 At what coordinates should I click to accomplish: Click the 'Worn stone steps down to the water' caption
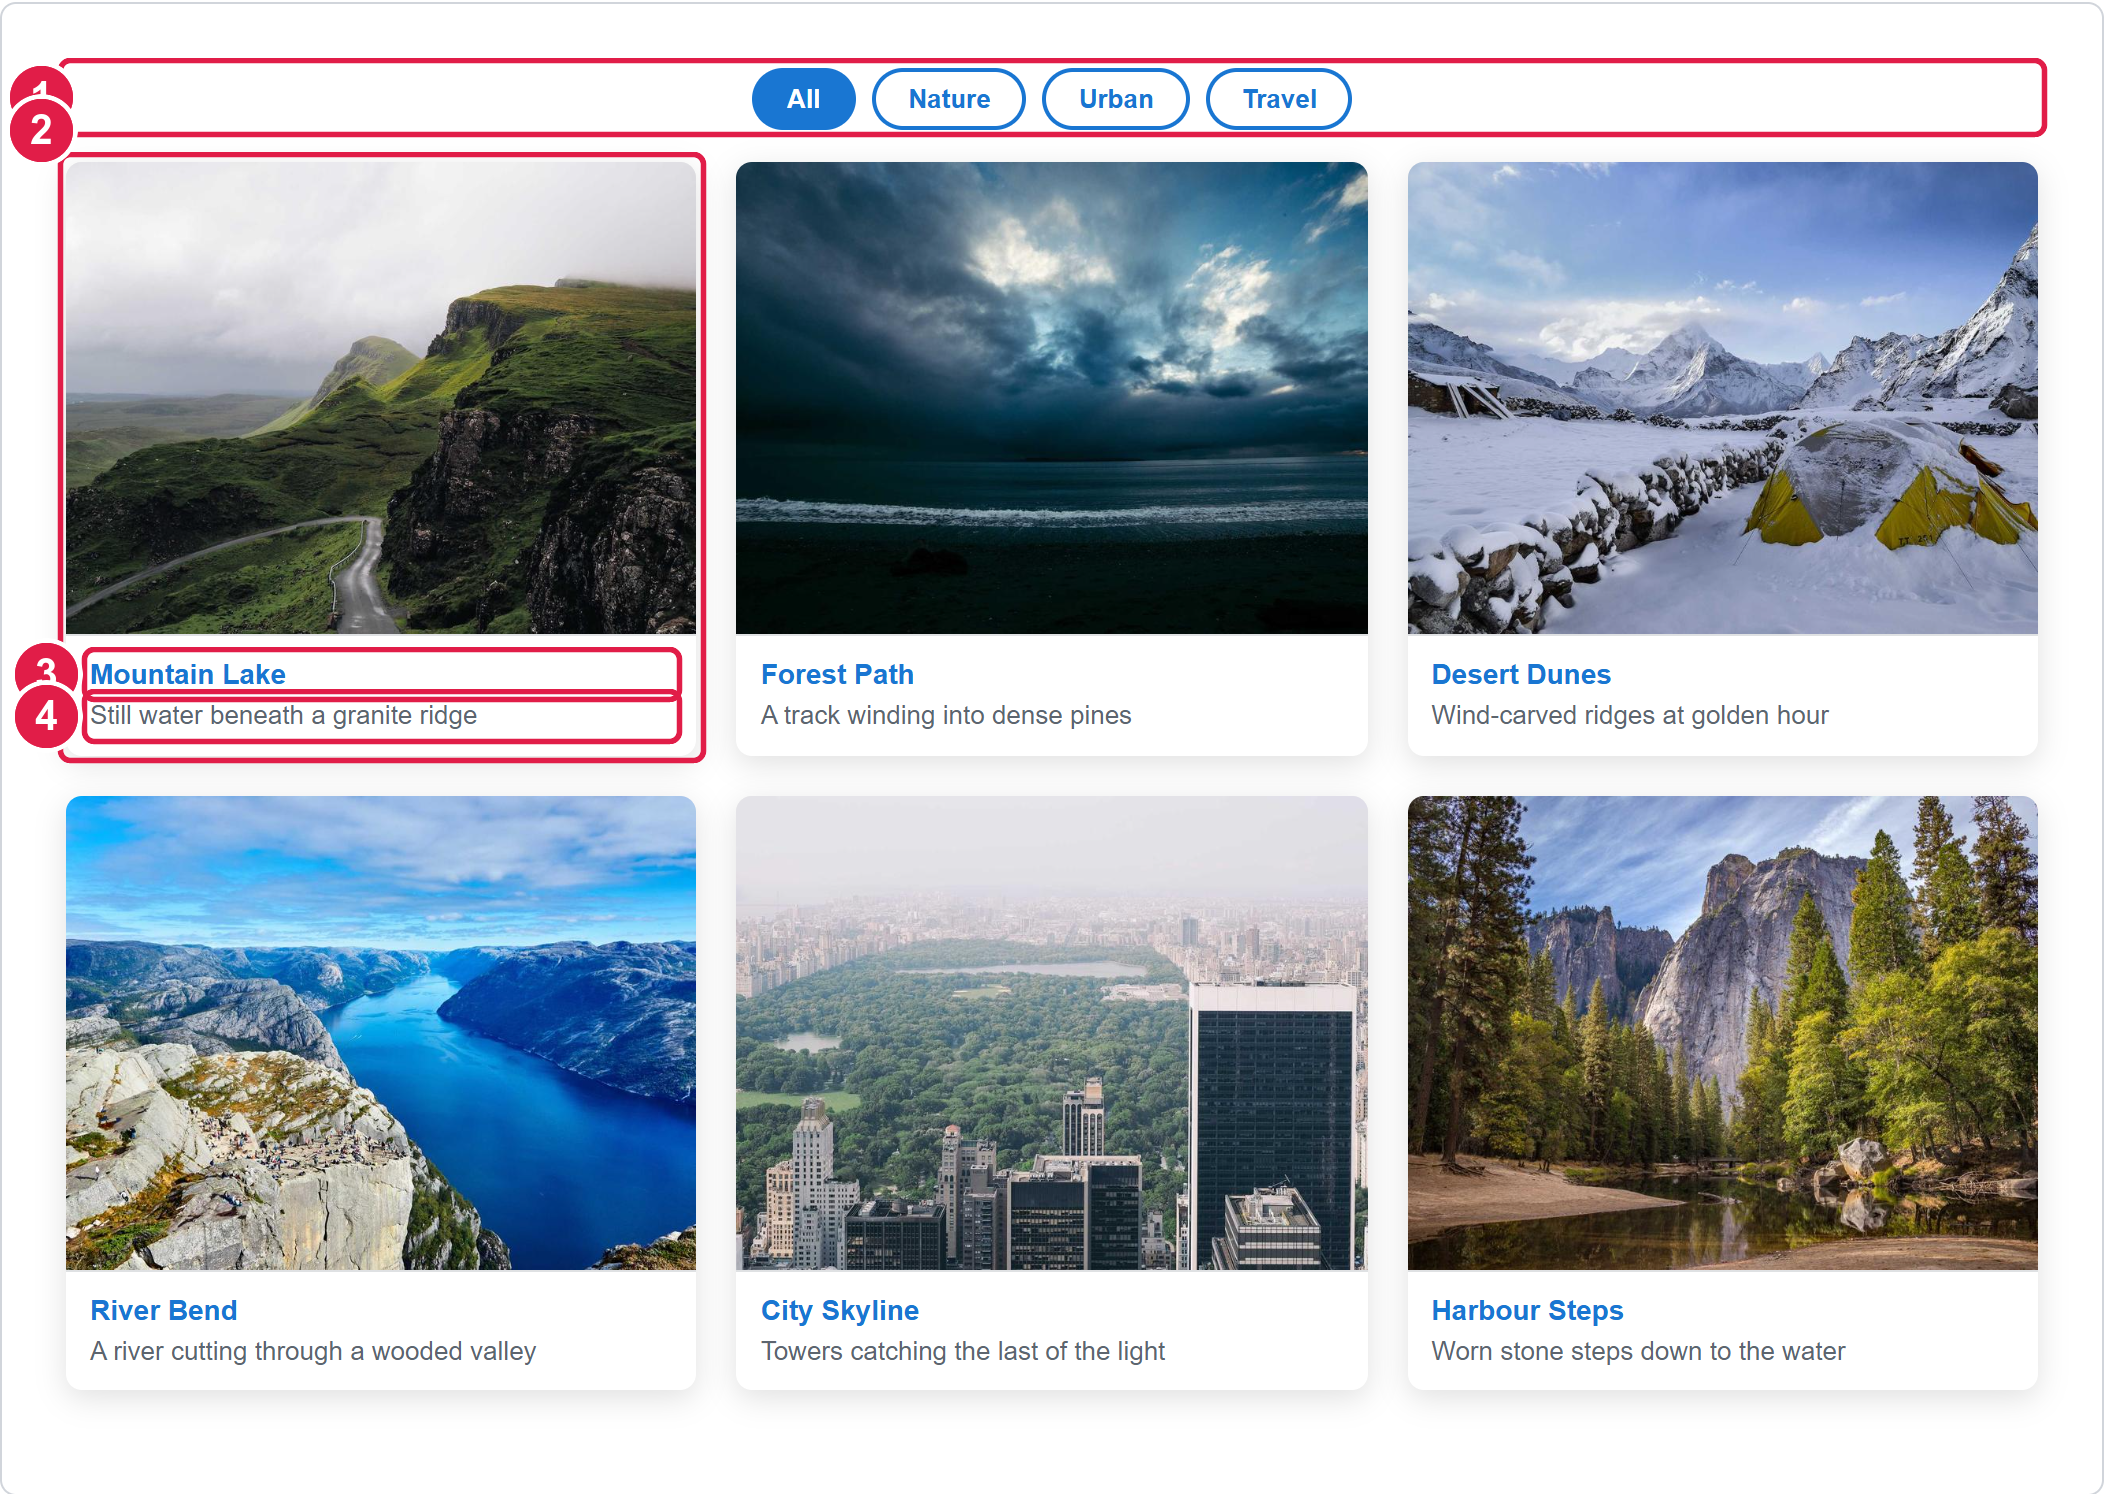tap(1637, 1351)
